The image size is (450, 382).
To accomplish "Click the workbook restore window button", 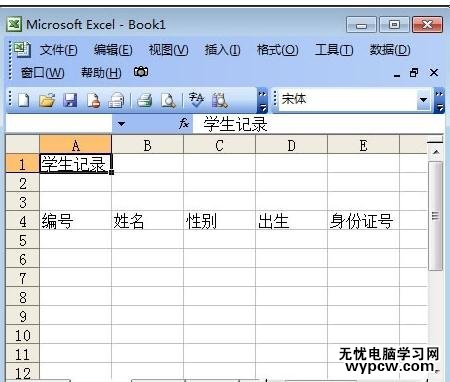I will [414, 72].
